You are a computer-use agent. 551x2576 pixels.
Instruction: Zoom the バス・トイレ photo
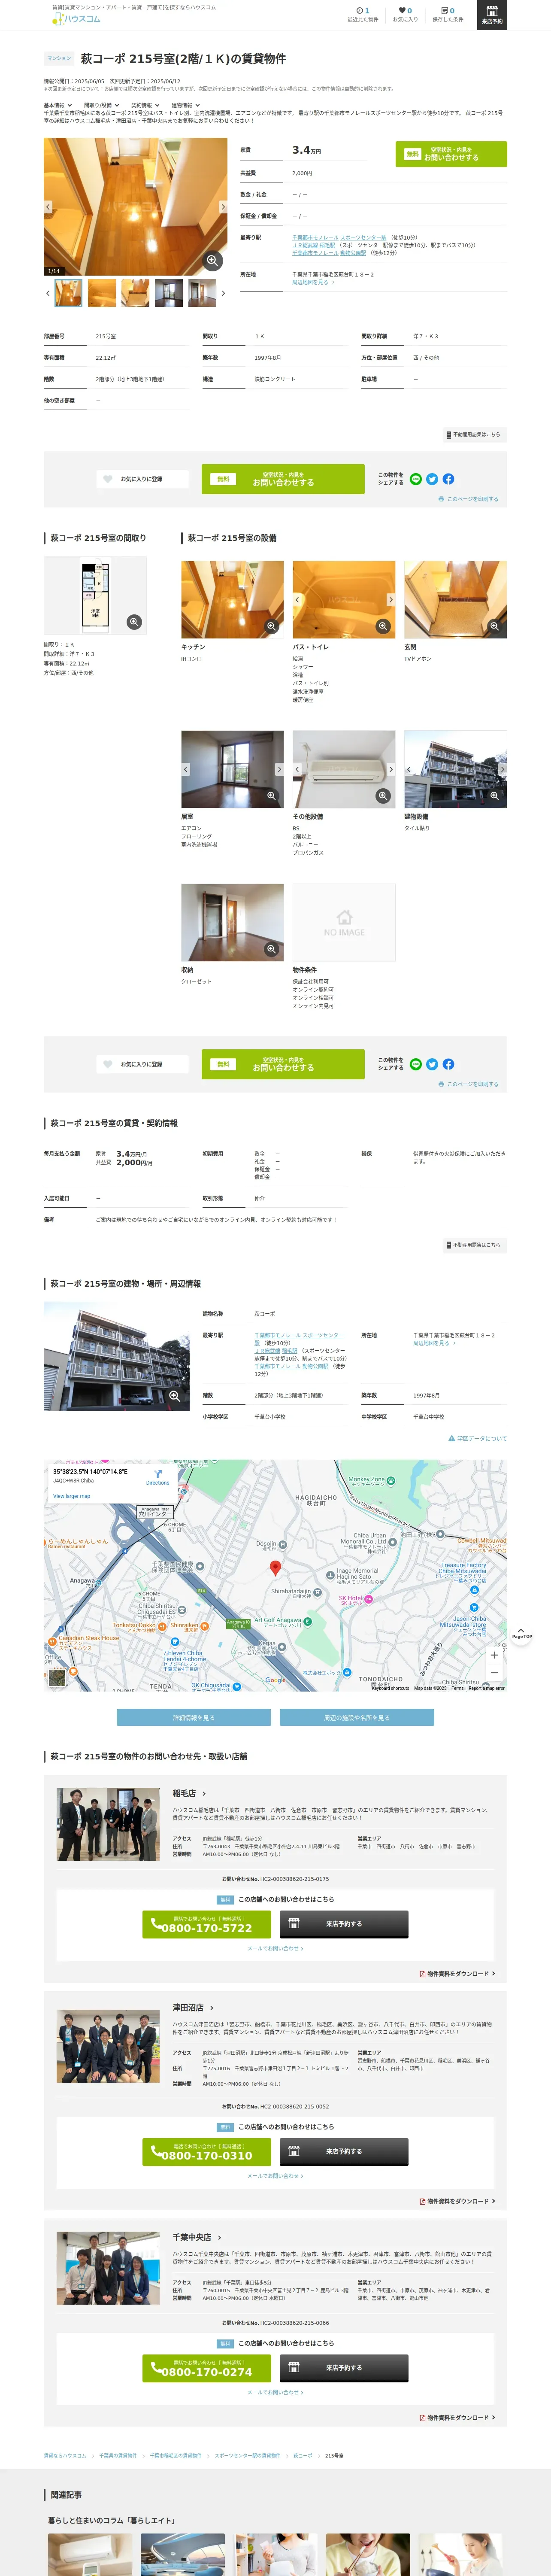(383, 627)
